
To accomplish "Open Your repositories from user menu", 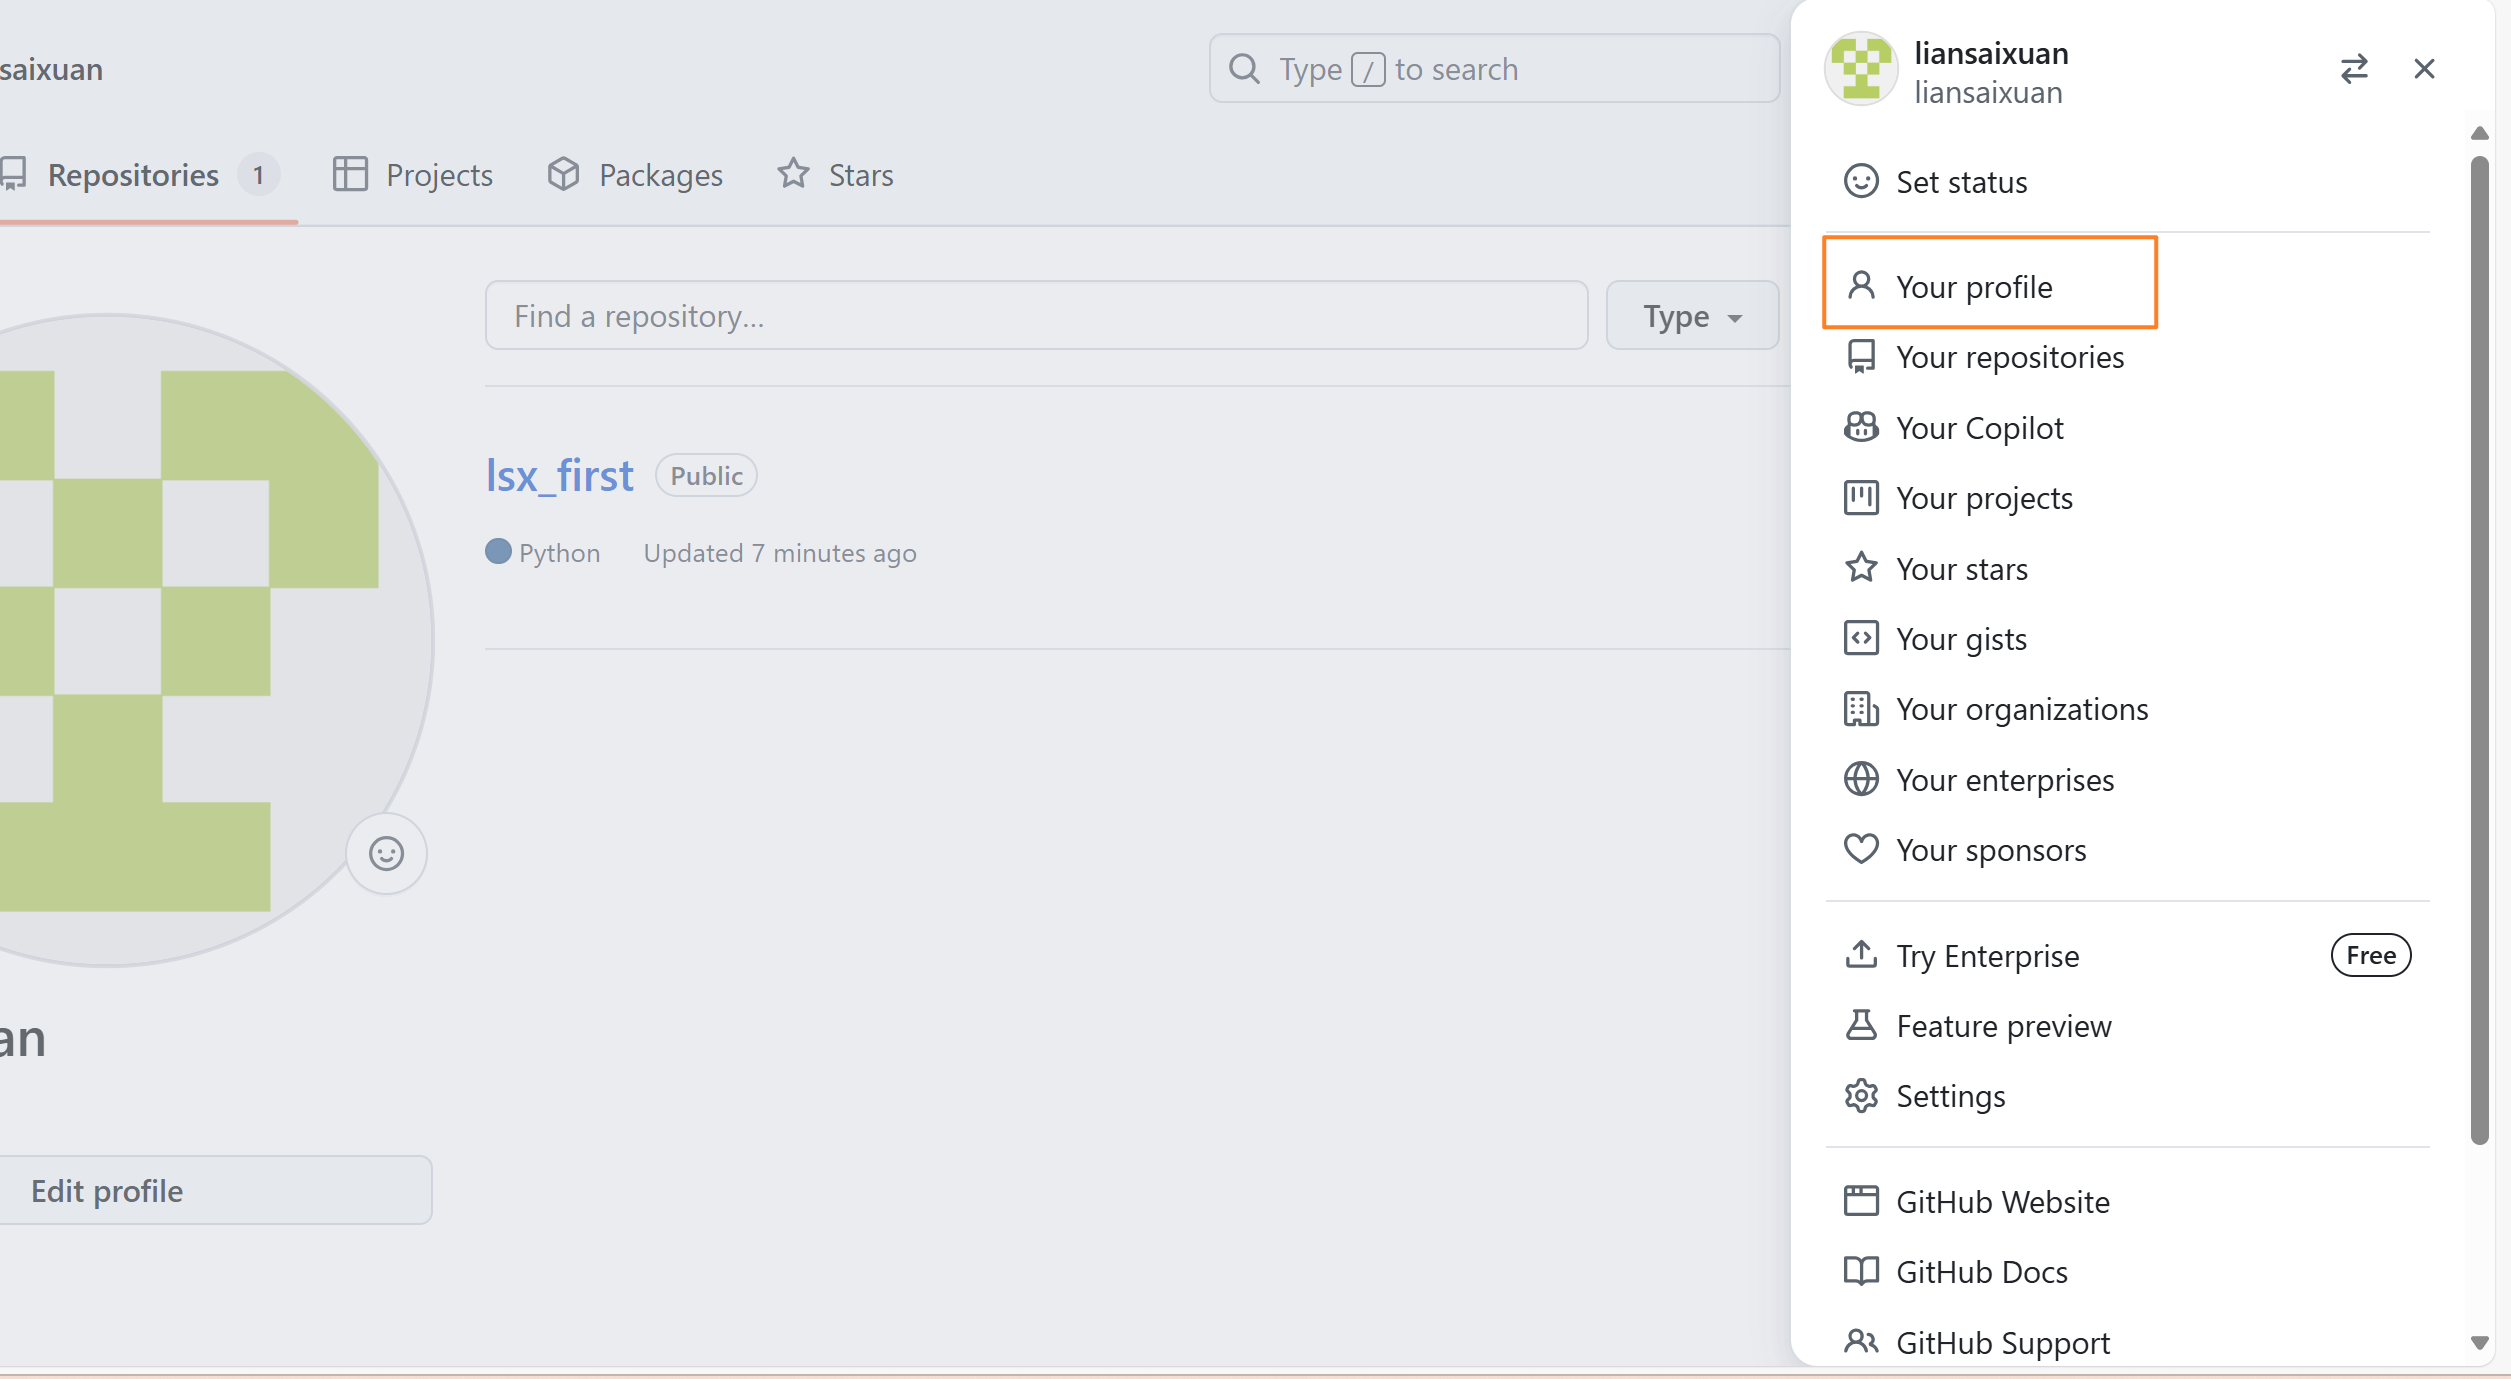I will tap(2009, 357).
